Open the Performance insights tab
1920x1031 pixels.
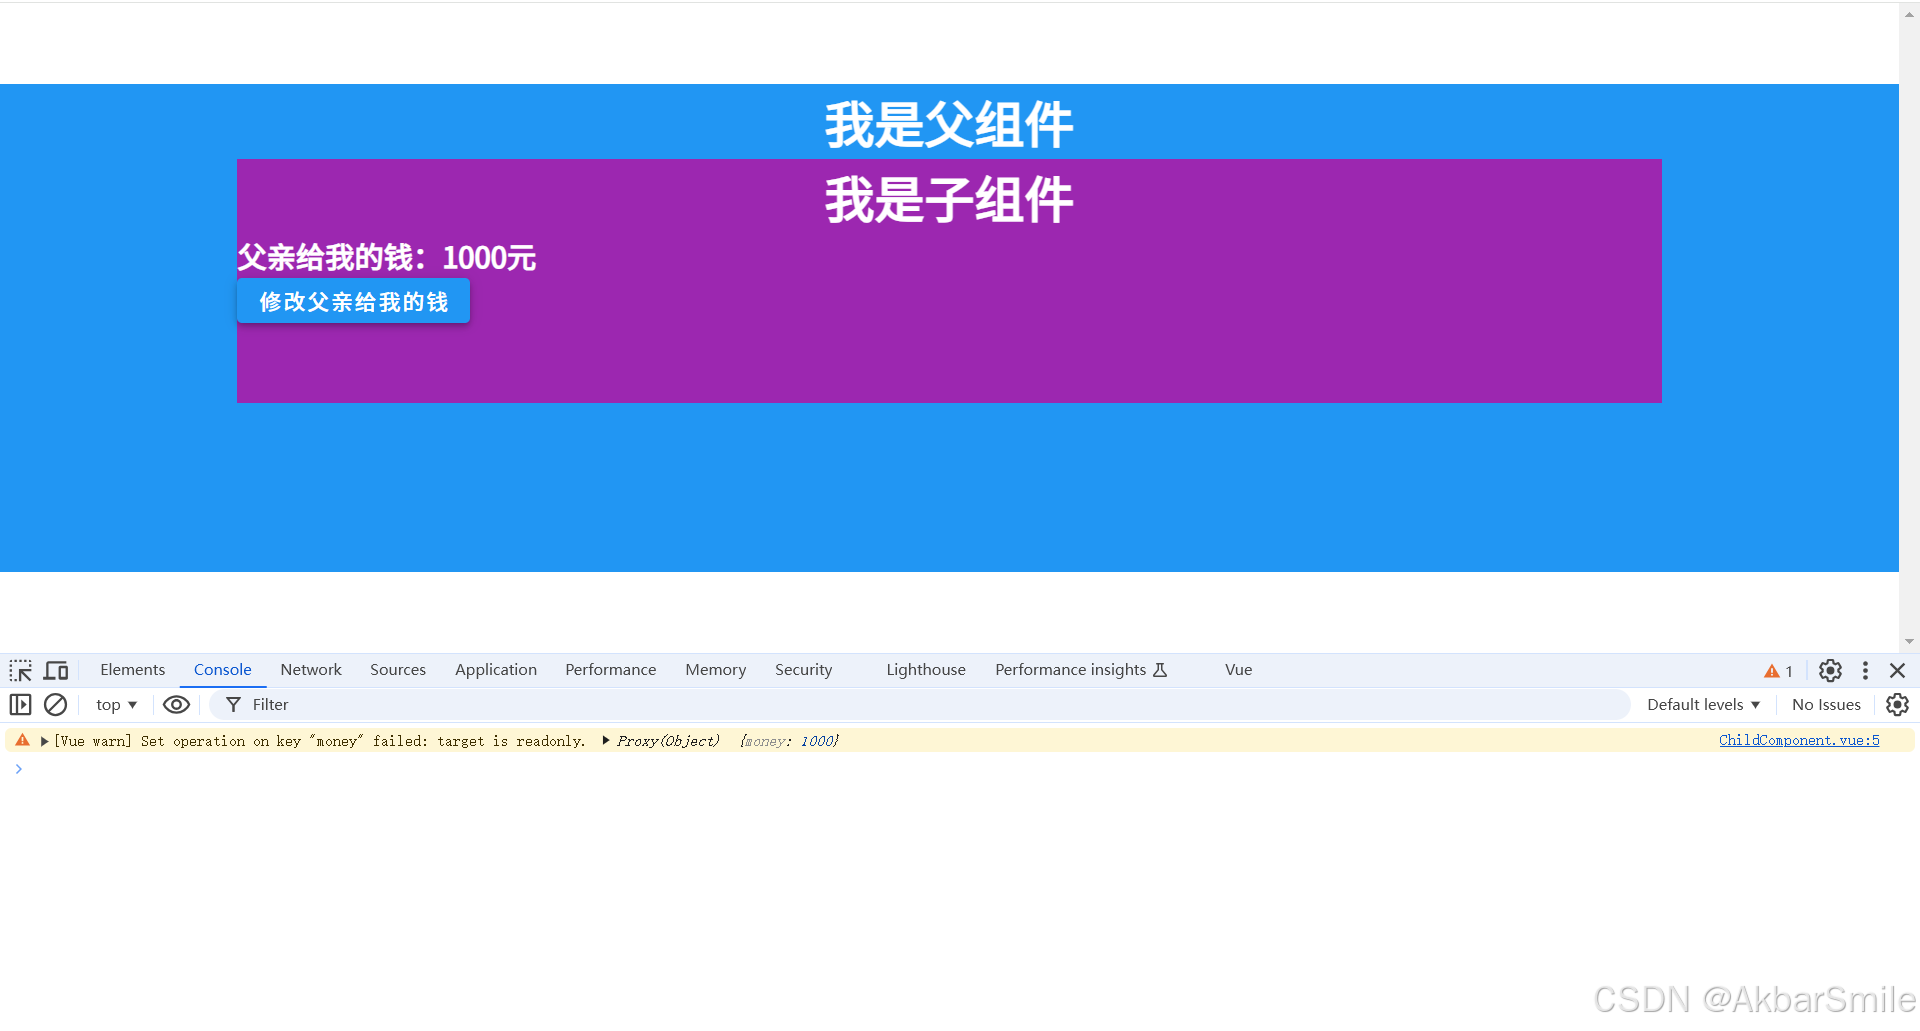click(1081, 670)
